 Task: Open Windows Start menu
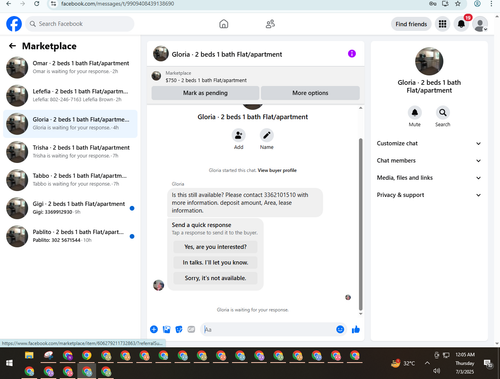point(9,363)
